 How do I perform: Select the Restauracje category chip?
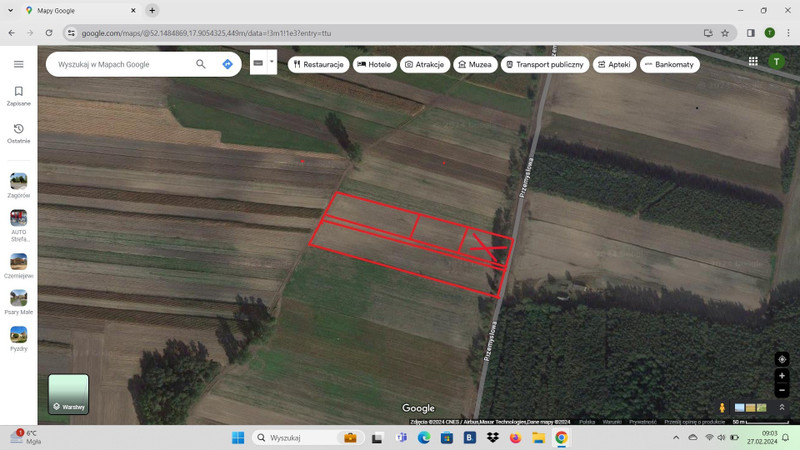coord(318,64)
